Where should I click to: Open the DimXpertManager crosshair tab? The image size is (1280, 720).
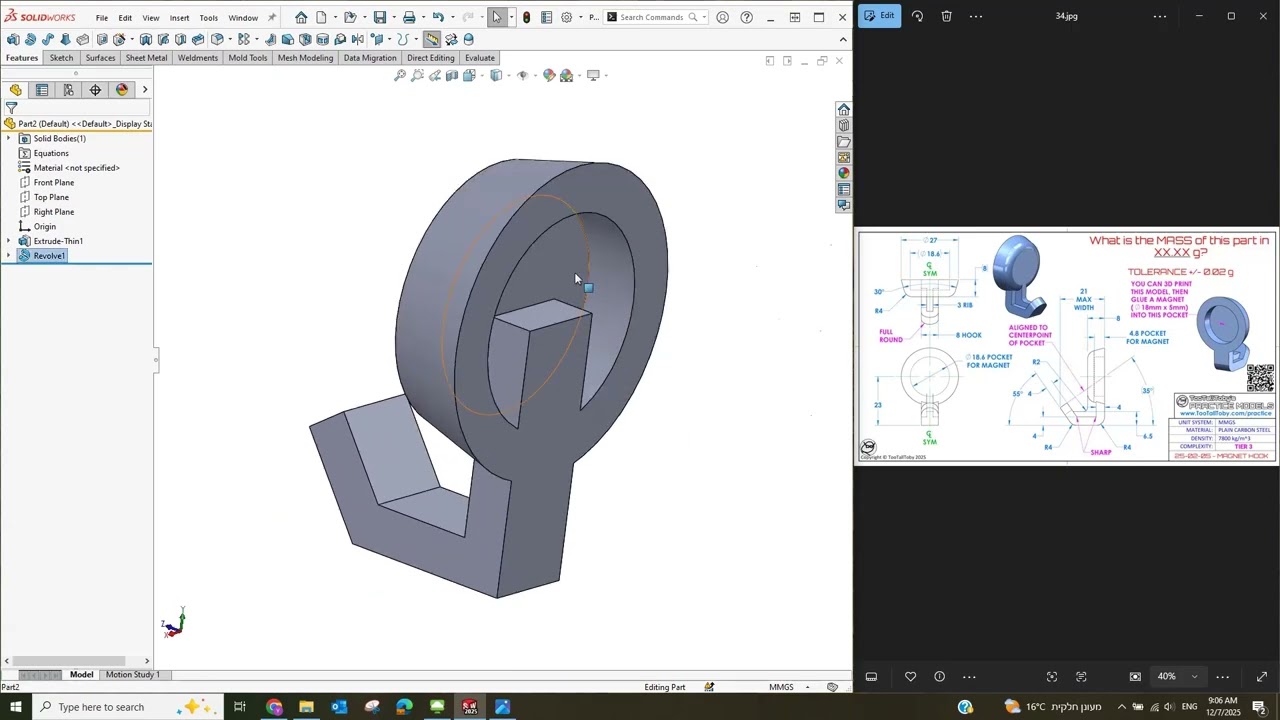click(95, 90)
